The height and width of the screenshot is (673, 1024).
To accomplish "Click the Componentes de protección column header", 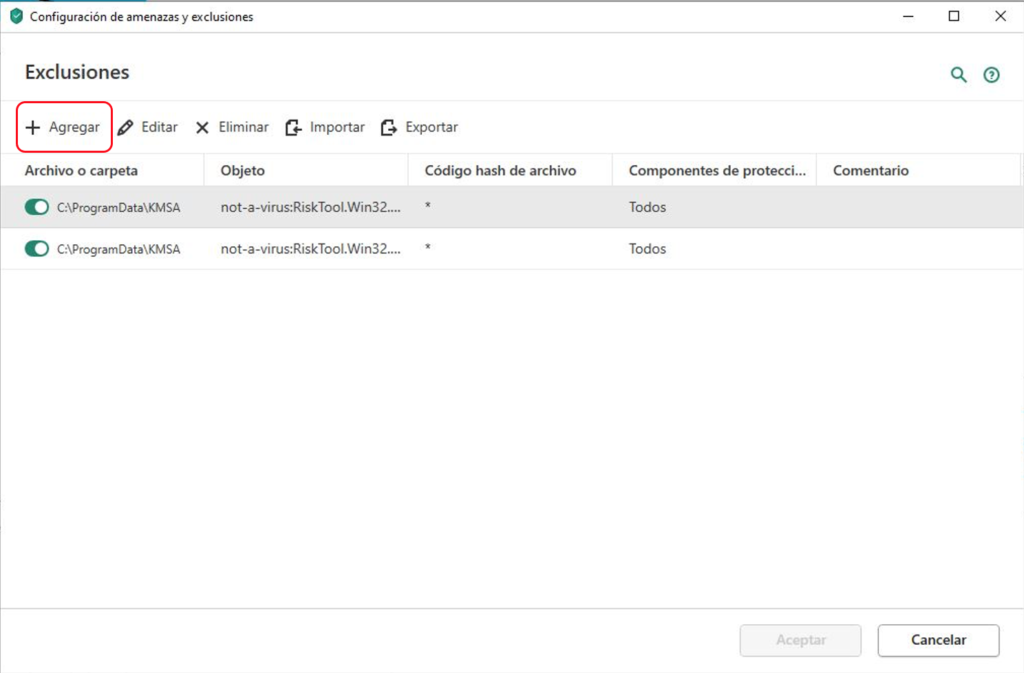I will tap(716, 171).
